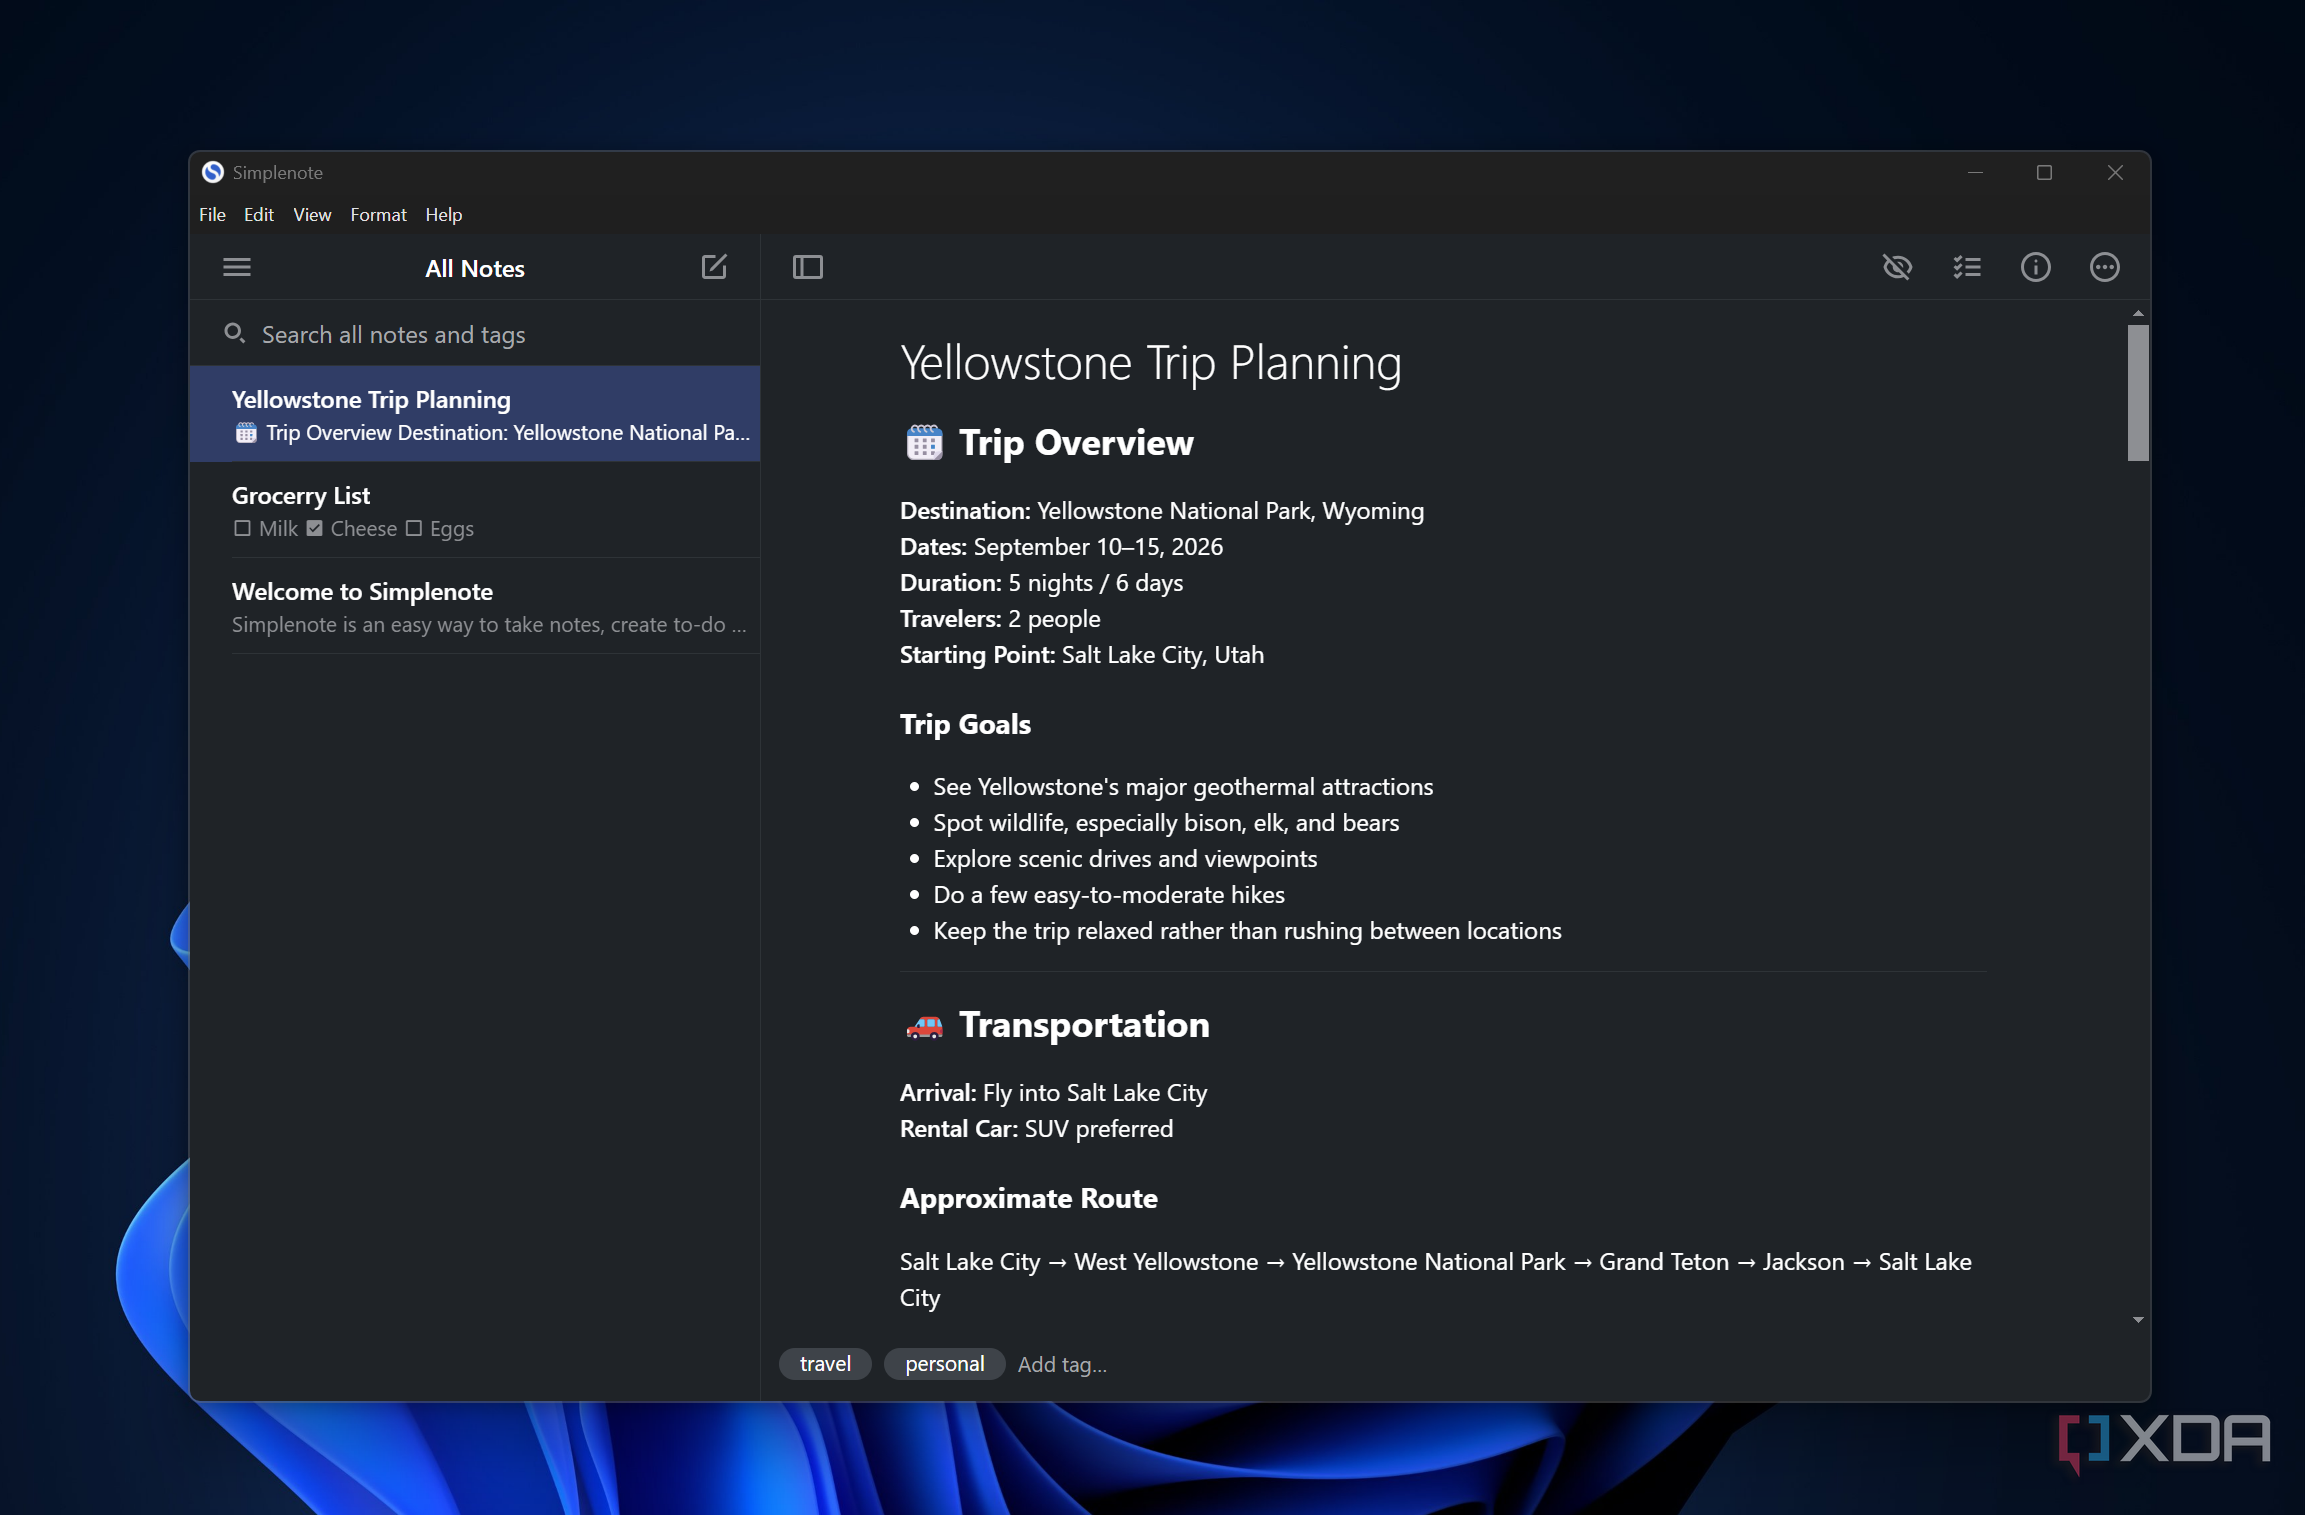Click the Transportation heading
The height and width of the screenshot is (1515, 2305).
click(x=1084, y=1025)
